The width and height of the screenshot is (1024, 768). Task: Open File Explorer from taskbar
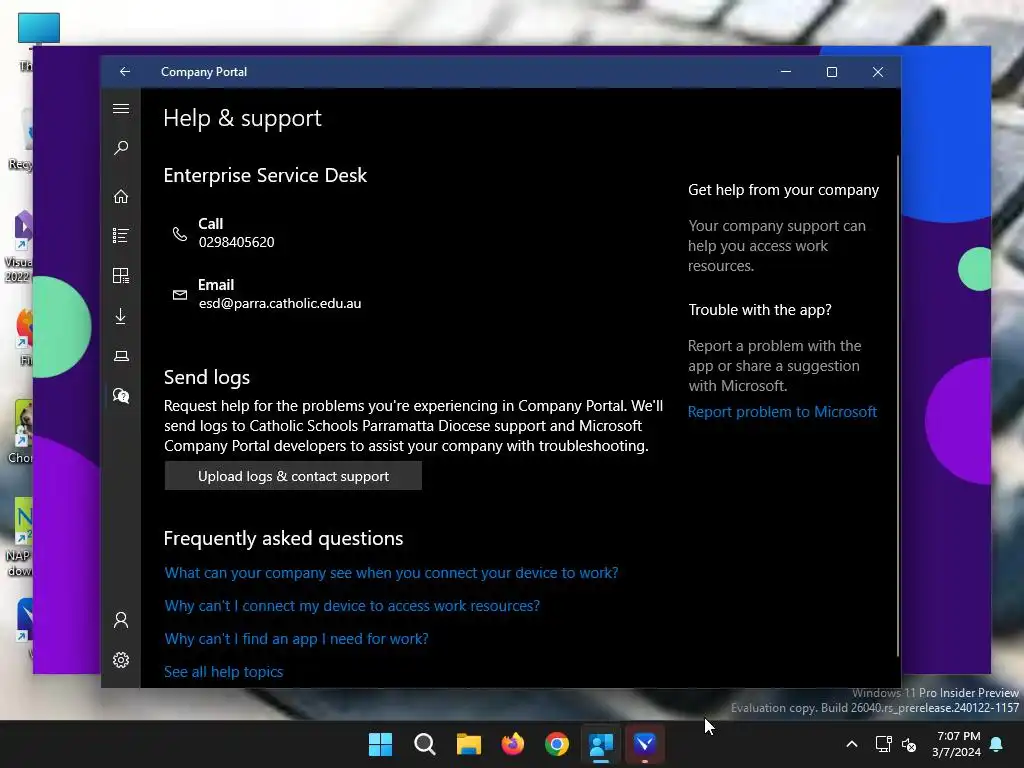468,744
